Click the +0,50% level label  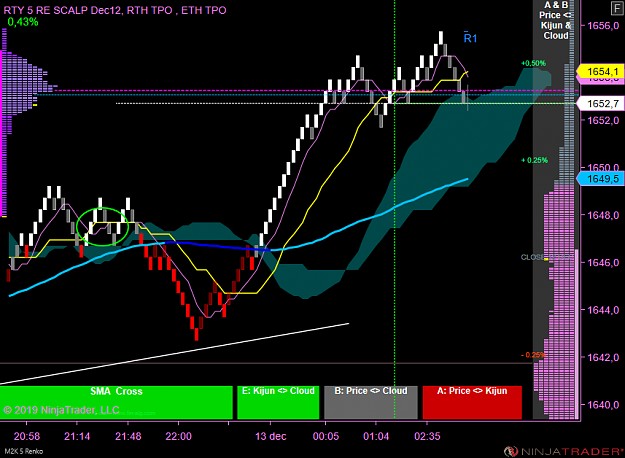tap(533, 63)
